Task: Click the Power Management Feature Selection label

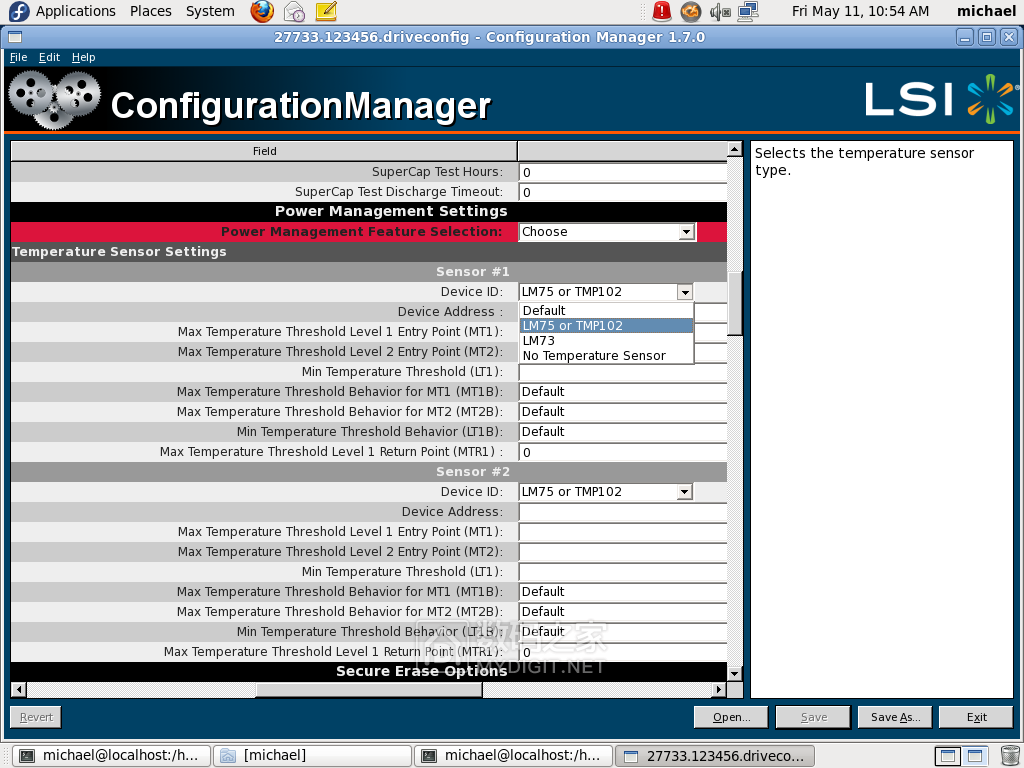Action: (361, 232)
